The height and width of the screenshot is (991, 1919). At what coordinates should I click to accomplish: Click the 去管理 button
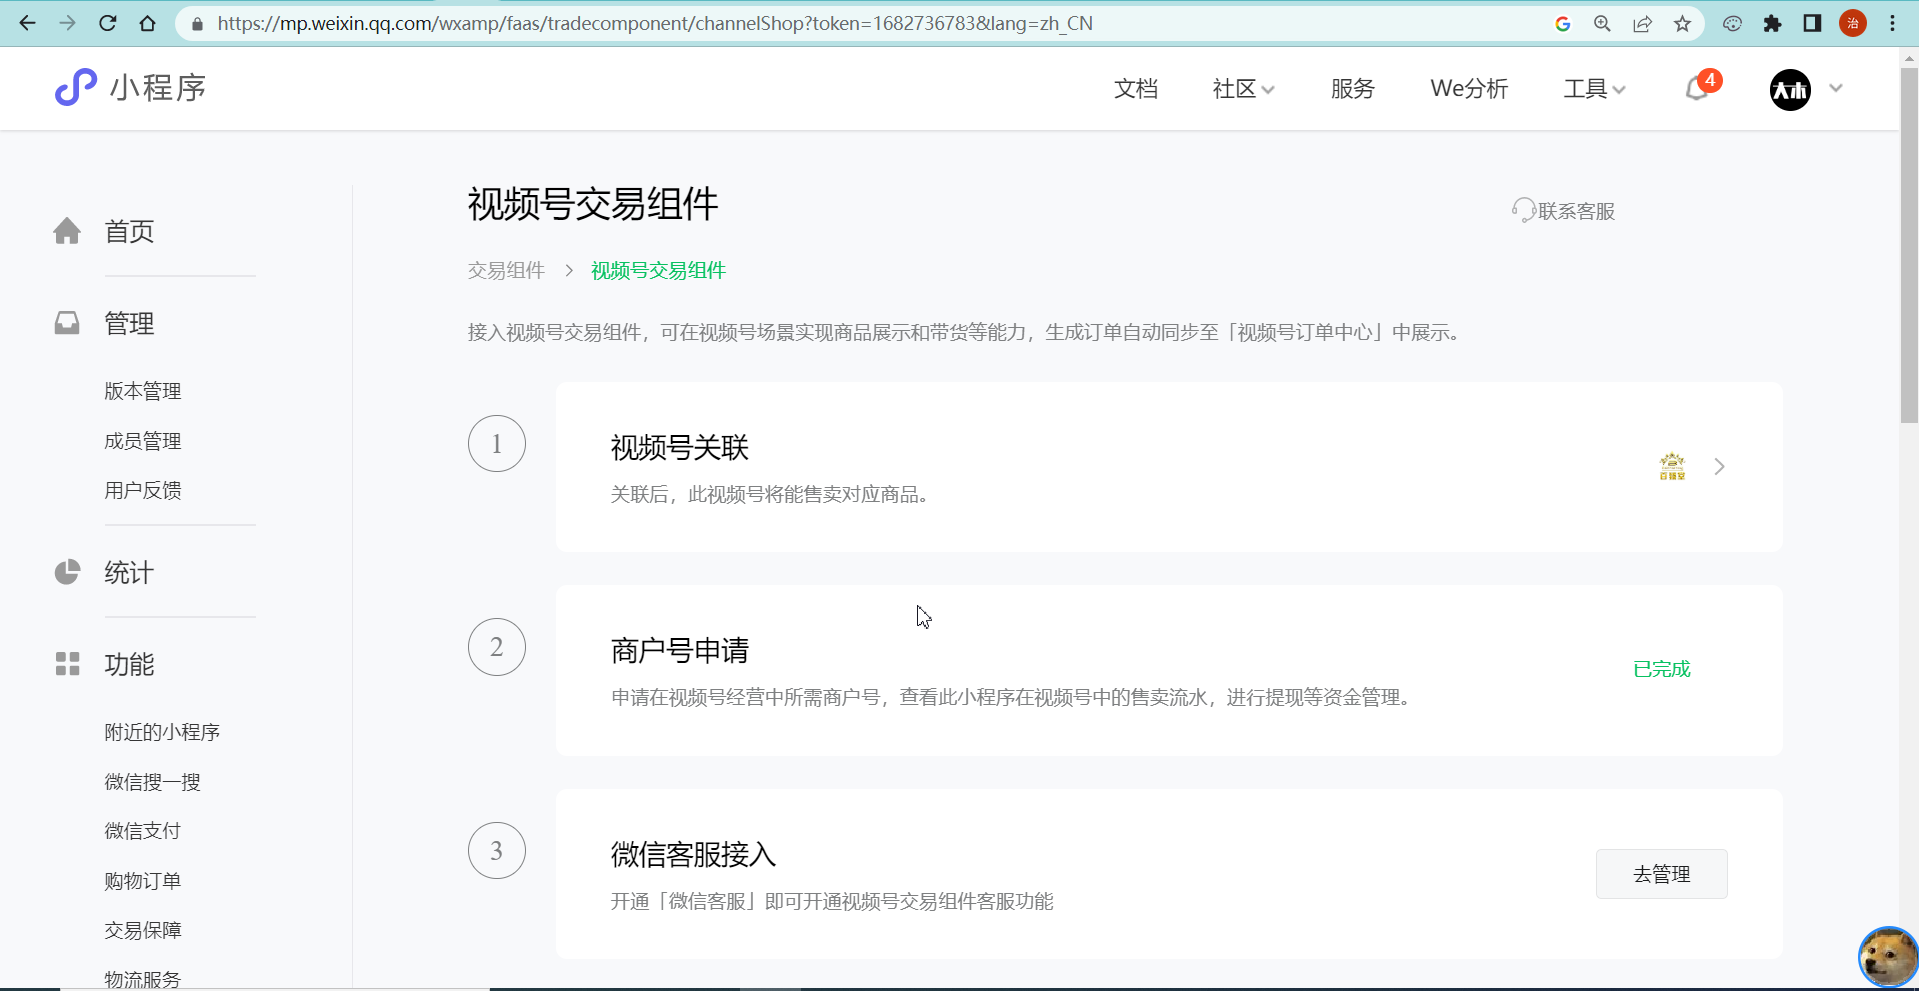[x=1661, y=874]
